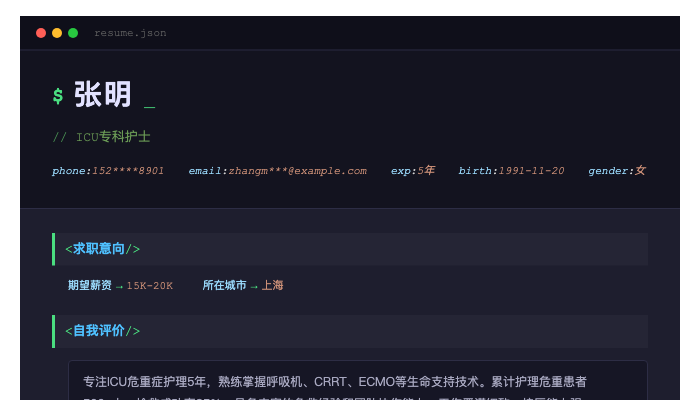Click the 所在城市 label
Viewport: 700px width, 400px height.
tap(225, 285)
